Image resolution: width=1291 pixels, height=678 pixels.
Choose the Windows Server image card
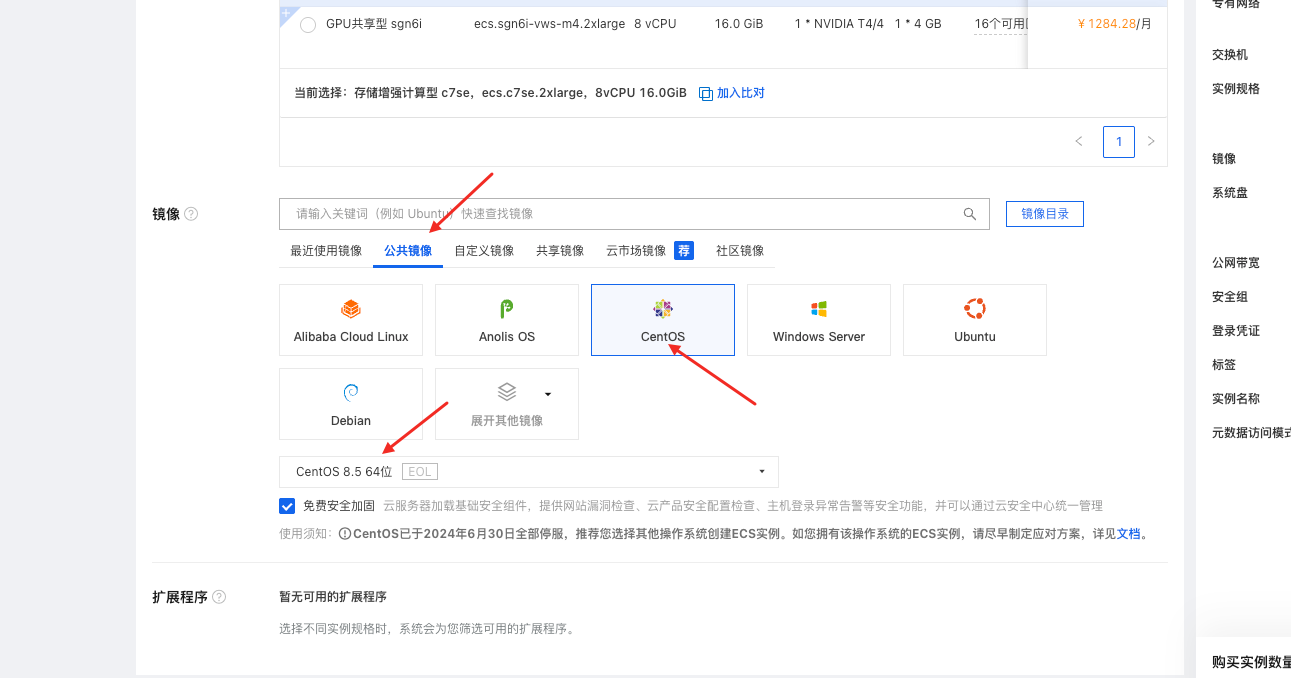point(819,320)
